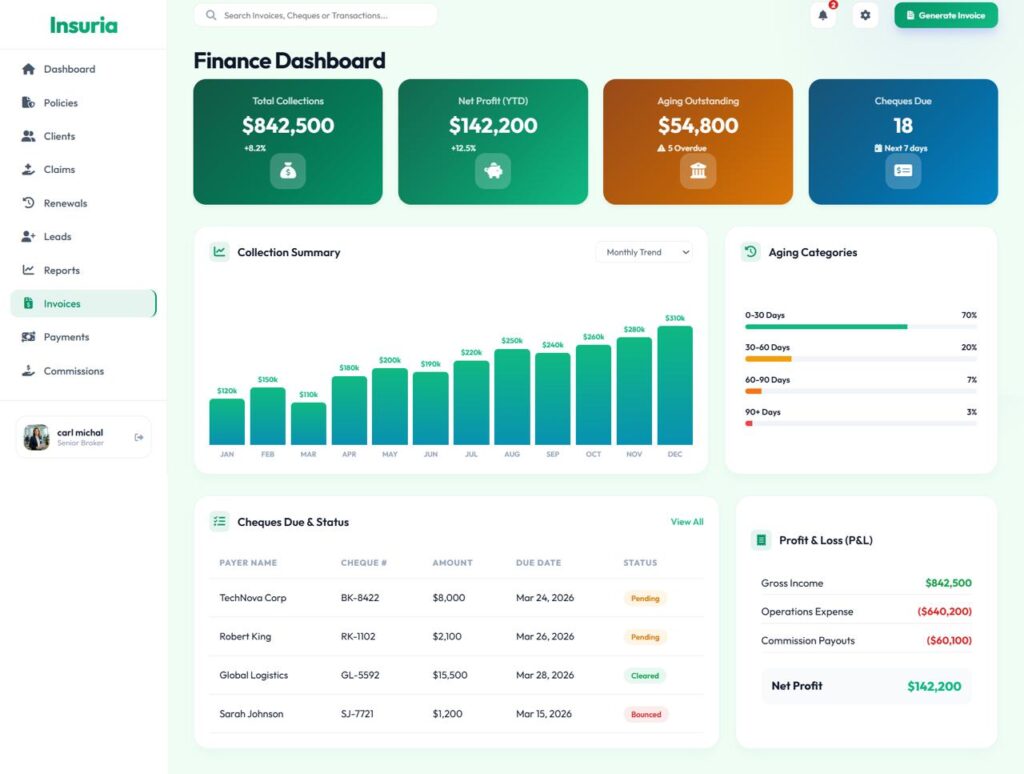Screen dimensions: 1024x774
Task: Click the notification bell icon
Action: (823, 15)
